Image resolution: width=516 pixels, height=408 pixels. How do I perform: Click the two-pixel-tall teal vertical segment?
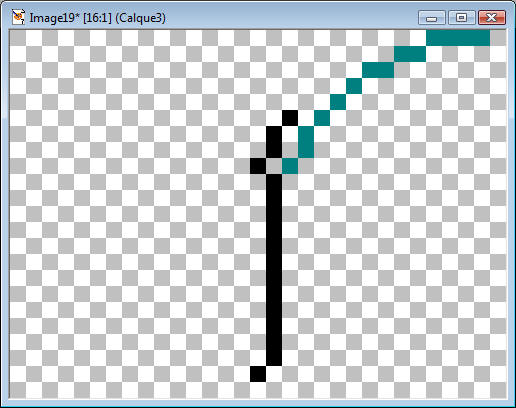[x=306, y=142]
